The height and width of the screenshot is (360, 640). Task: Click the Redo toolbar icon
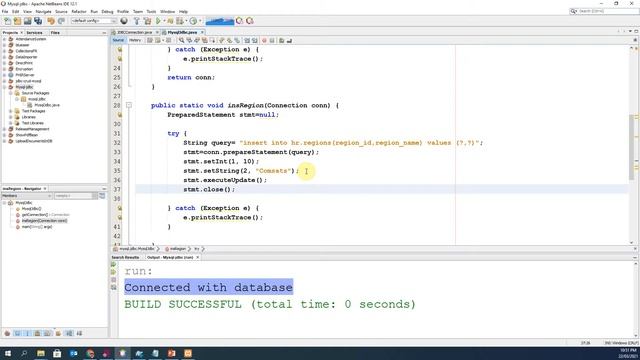tap(61, 21)
